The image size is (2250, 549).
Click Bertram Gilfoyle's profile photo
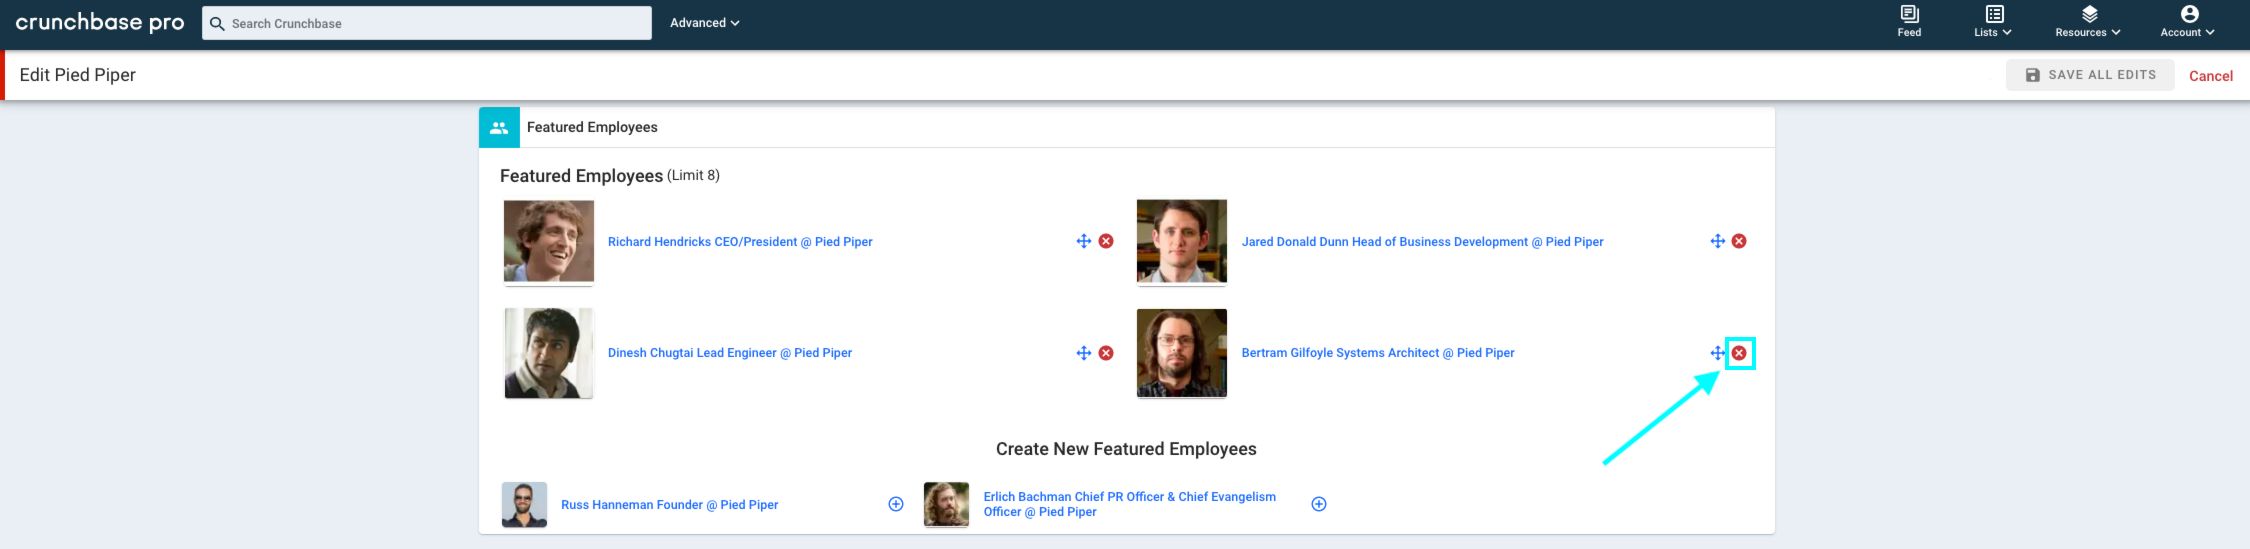pyautogui.click(x=1182, y=353)
